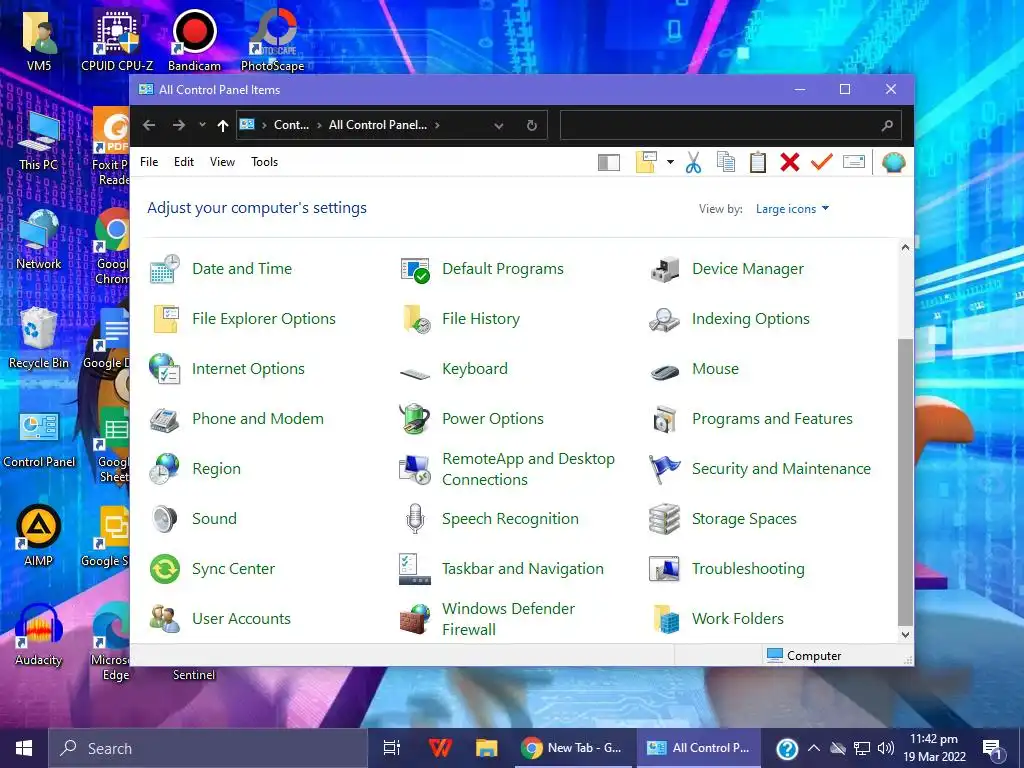Refresh the Control Panel address bar
This screenshot has height=768, width=1024.
532,125
